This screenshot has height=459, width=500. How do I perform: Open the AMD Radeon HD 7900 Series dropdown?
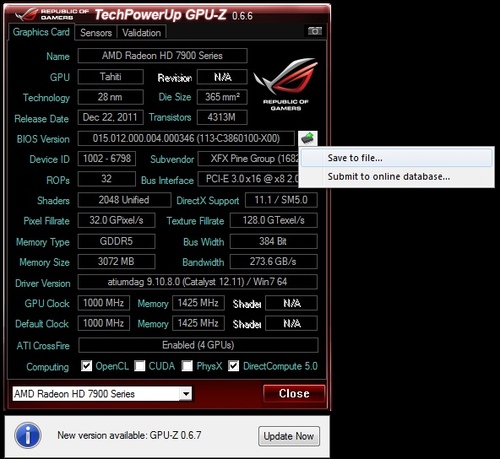pyautogui.click(x=102, y=394)
